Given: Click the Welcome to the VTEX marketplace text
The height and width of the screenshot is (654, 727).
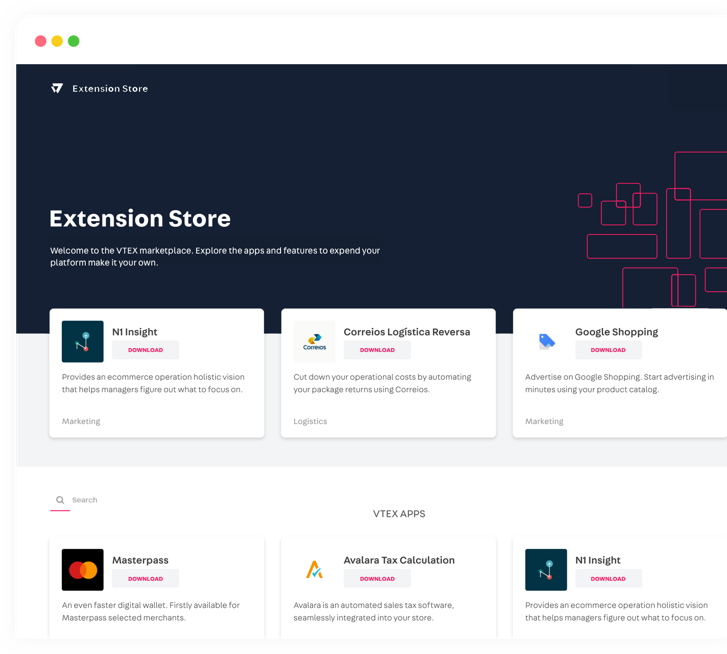Looking at the screenshot, I should (215, 256).
